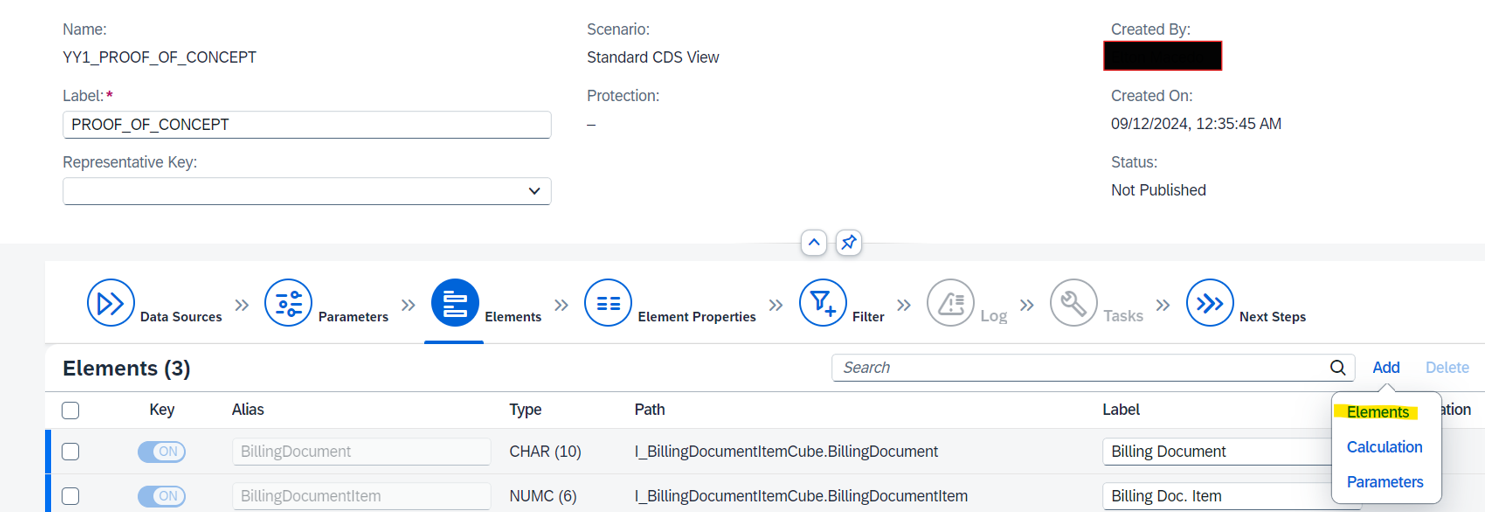Expand the Representative Key dropdown

307,191
